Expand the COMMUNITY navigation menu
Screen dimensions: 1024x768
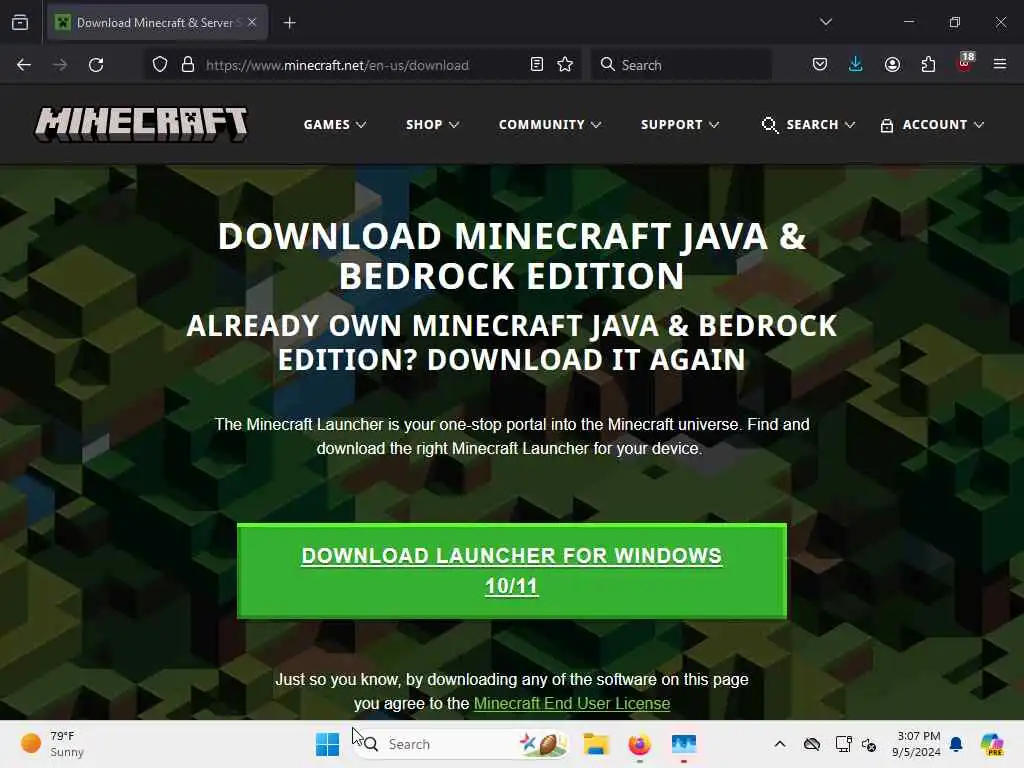click(550, 124)
